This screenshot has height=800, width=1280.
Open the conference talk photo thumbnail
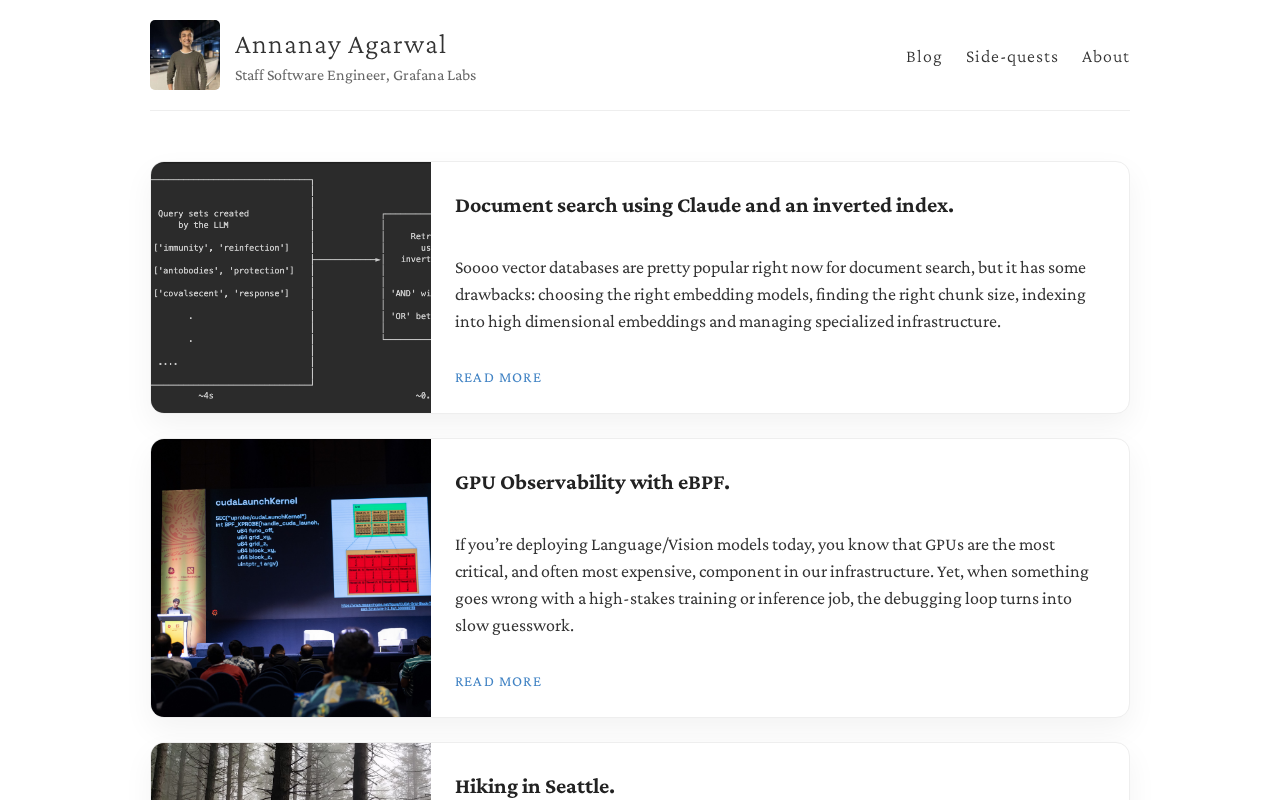click(x=291, y=578)
